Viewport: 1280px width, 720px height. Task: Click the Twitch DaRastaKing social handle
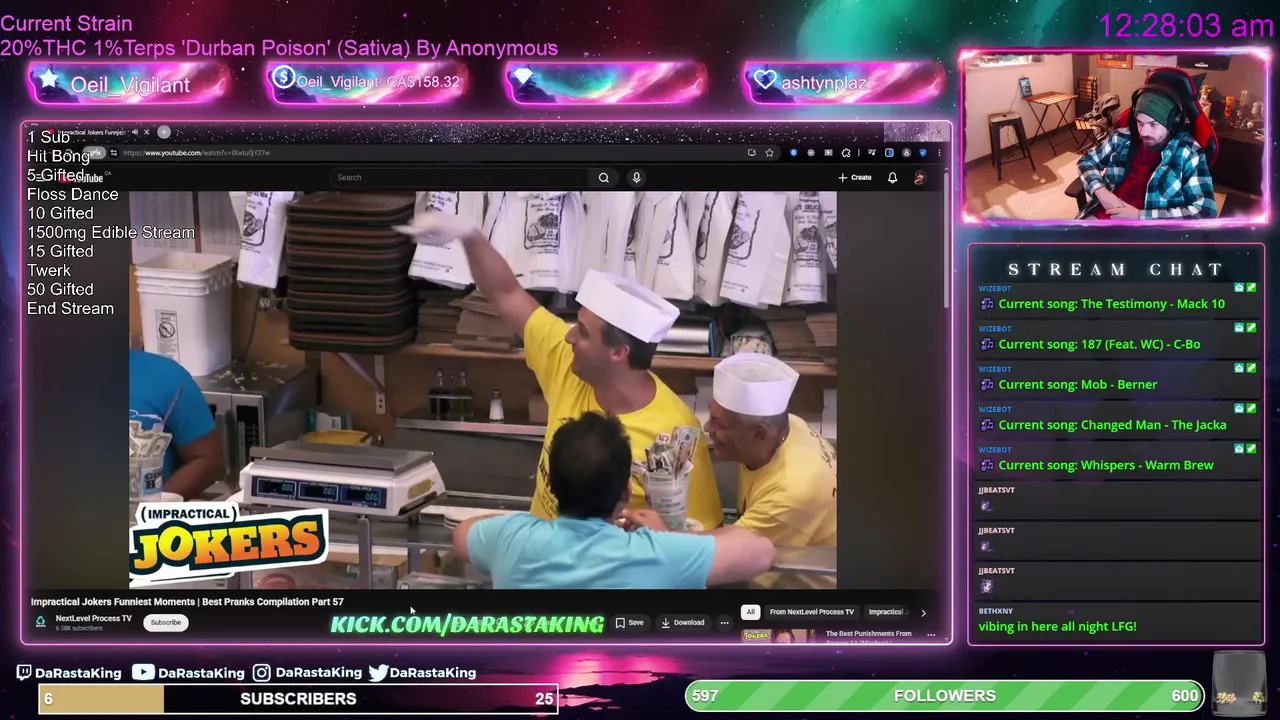coord(69,673)
